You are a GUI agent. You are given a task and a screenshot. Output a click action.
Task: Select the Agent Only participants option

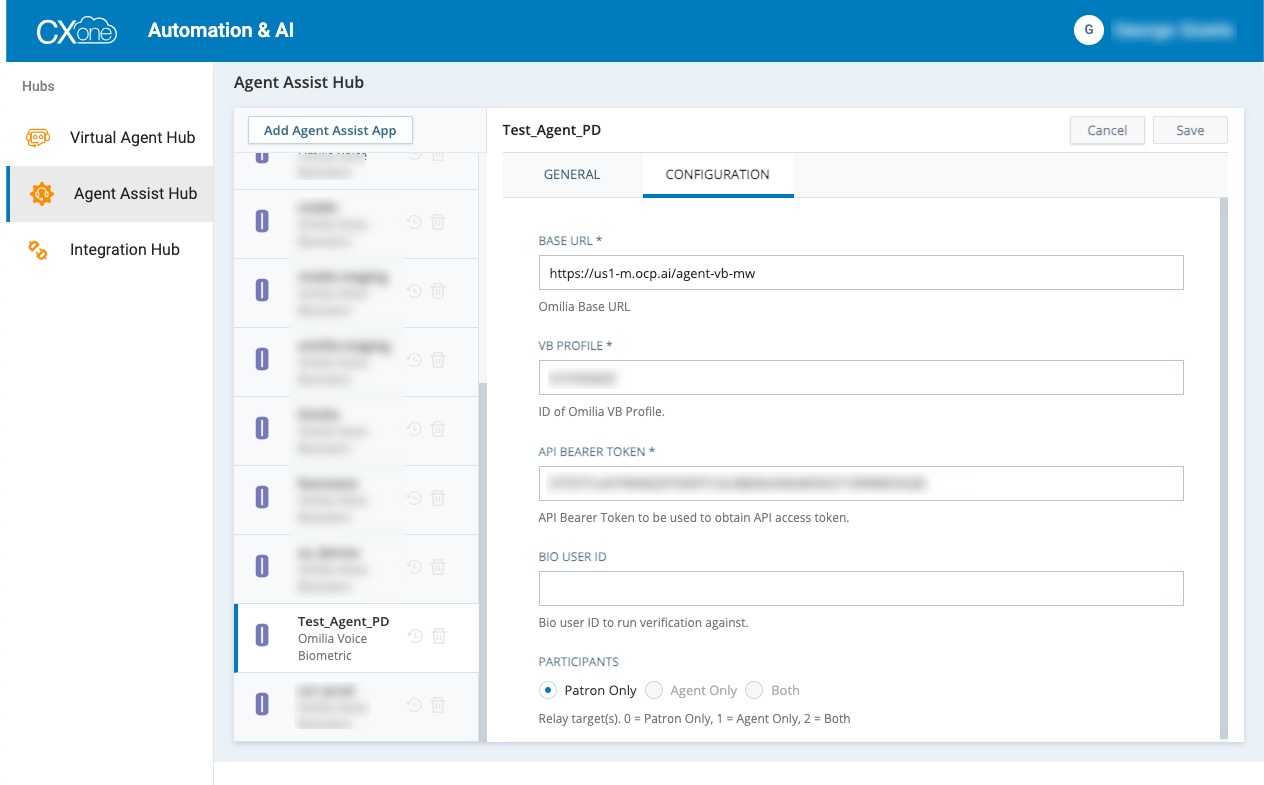(x=654, y=690)
